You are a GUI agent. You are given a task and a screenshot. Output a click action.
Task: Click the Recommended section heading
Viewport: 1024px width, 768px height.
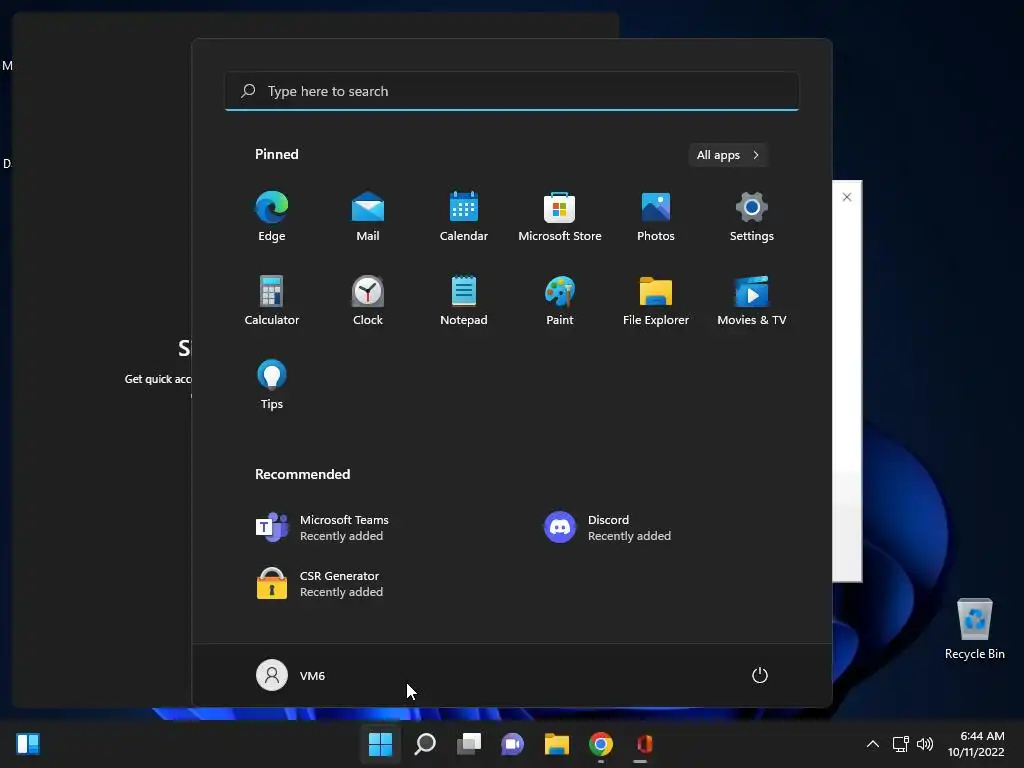click(302, 474)
